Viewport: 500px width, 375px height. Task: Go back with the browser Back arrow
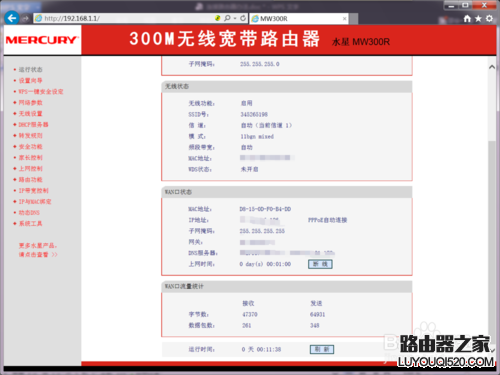pyautogui.click(x=12, y=18)
